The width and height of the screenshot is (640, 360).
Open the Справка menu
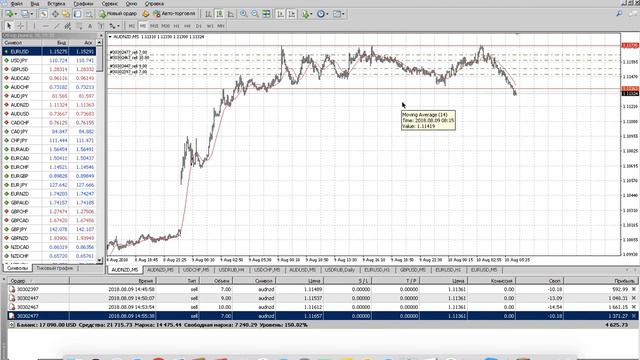coord(154,4)
